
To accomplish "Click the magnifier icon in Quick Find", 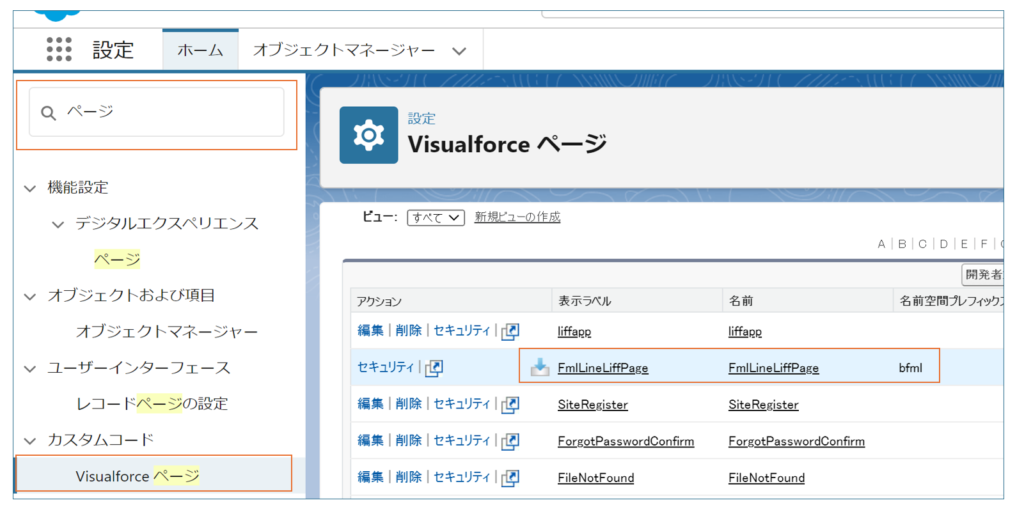I will pos(48,113).
